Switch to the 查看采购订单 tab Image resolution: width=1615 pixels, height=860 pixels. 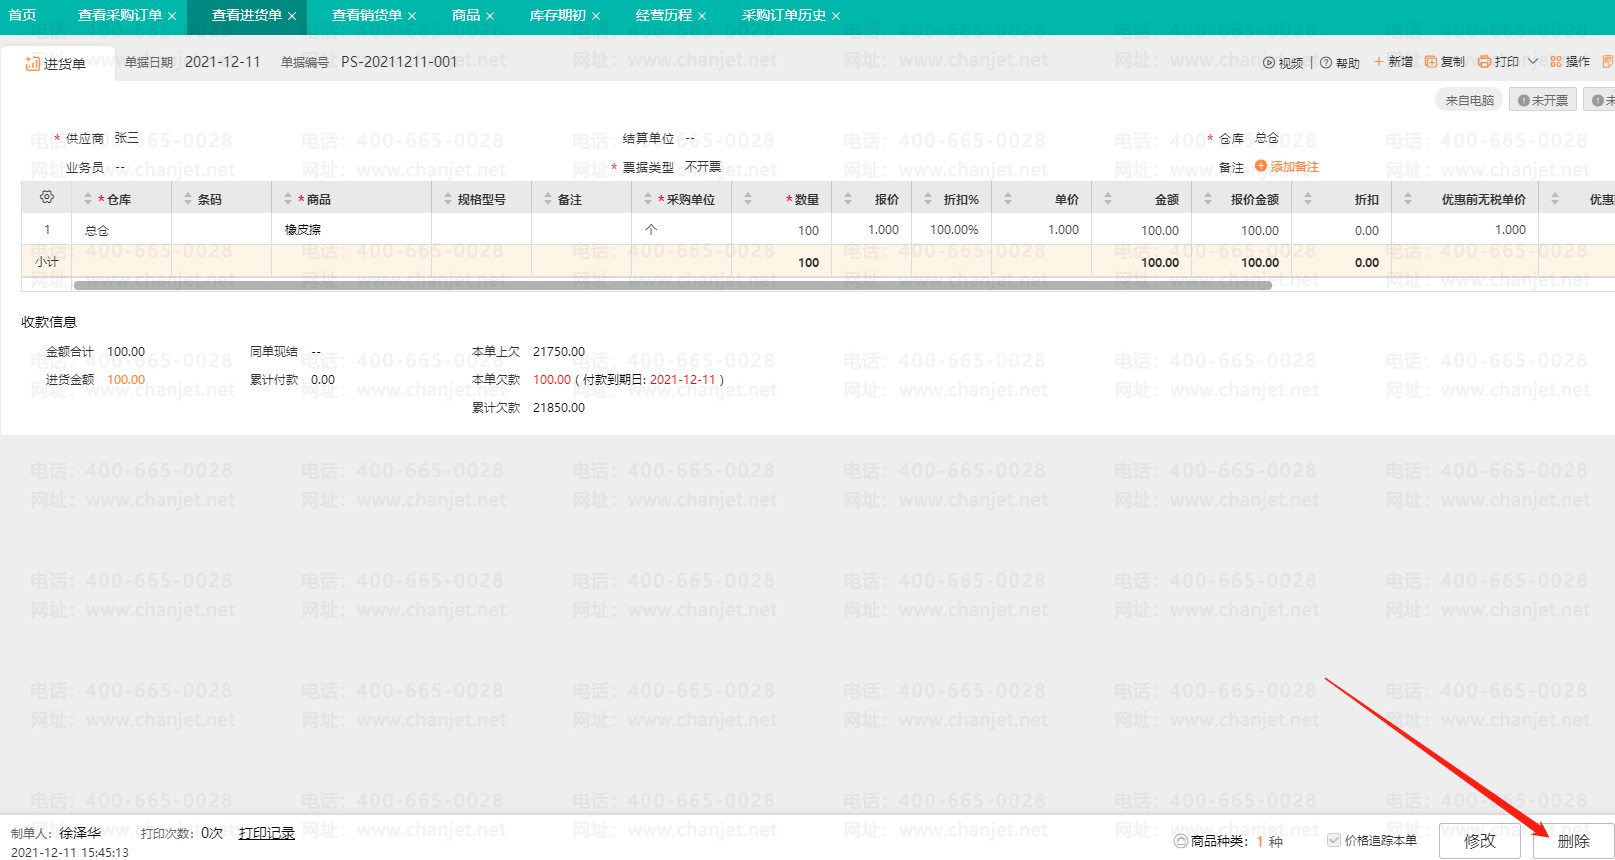pyautogui.click(x=120, y=15)
